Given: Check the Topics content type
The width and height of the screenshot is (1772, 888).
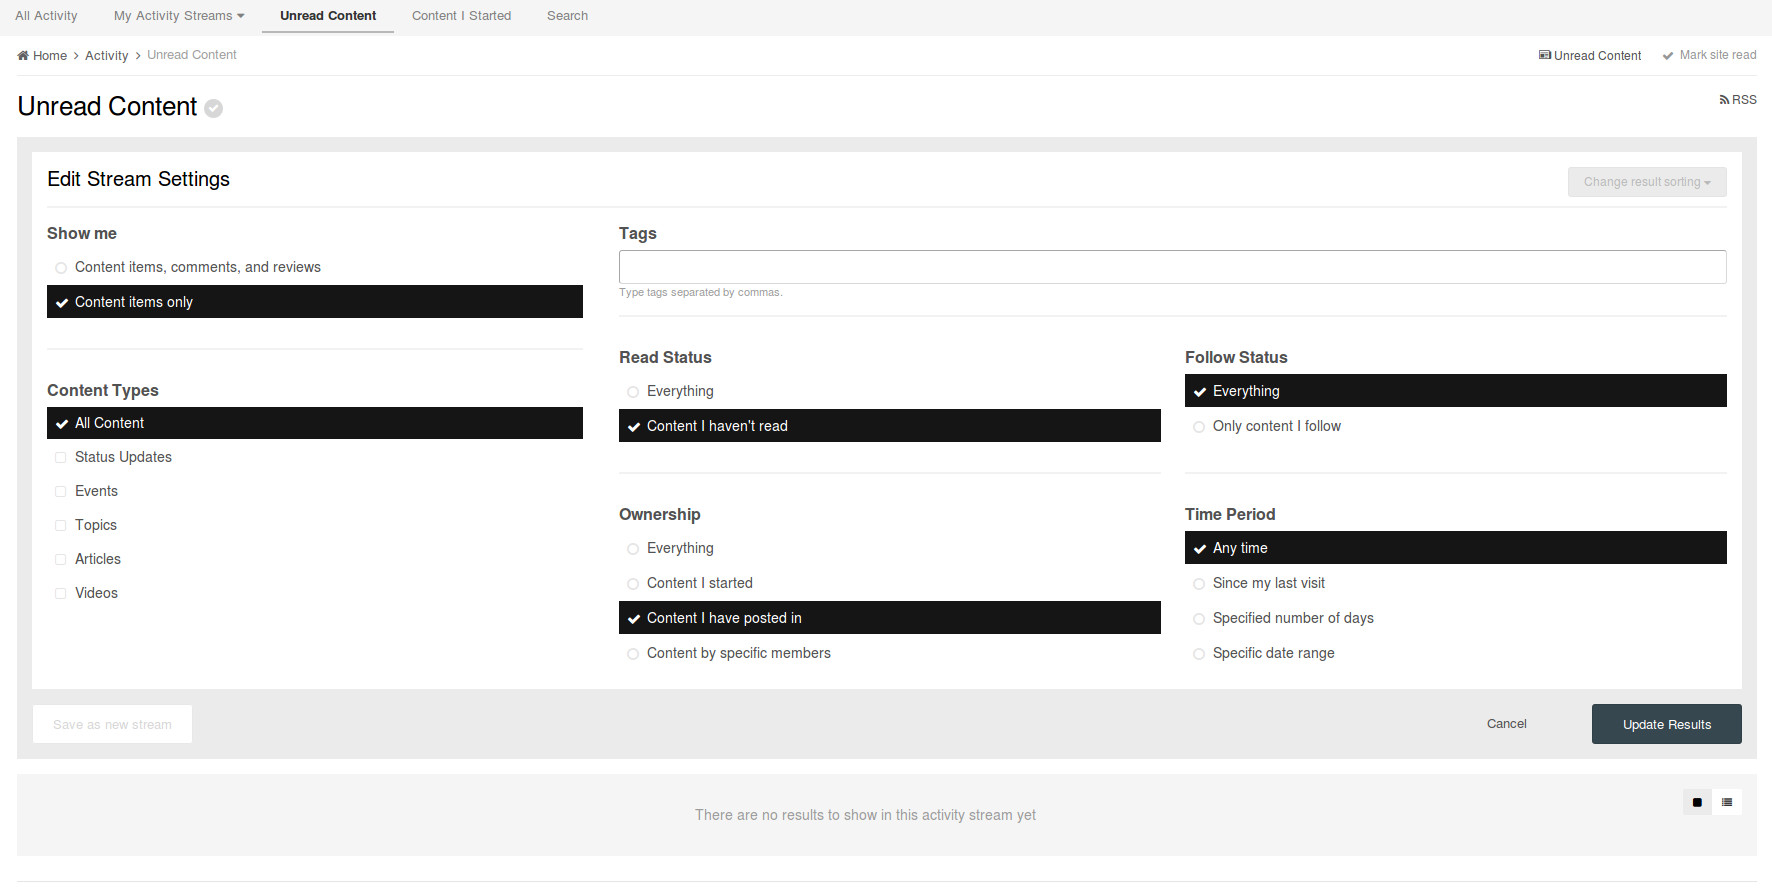Looking at the screenshot, I should 61,526.
